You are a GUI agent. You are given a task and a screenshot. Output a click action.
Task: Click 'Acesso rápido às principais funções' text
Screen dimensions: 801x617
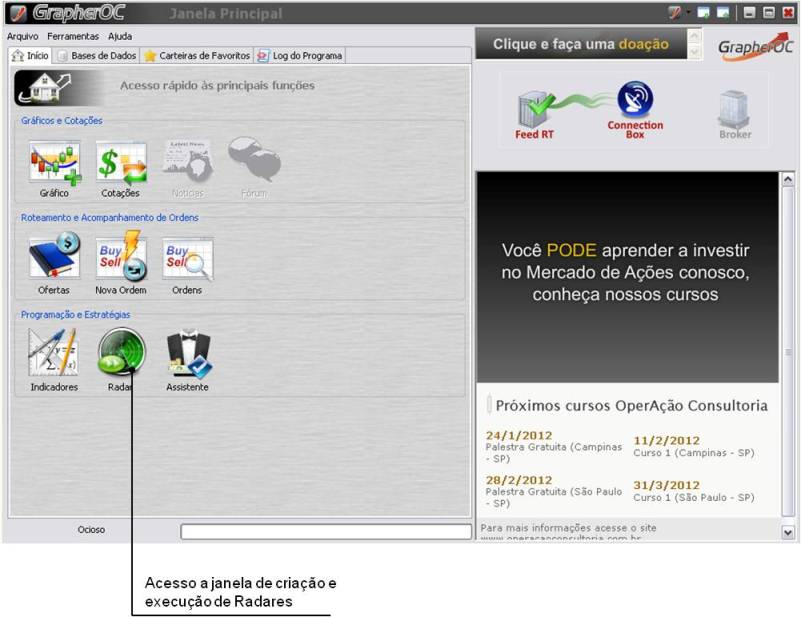pyautogui.click(x=217, y=85)
